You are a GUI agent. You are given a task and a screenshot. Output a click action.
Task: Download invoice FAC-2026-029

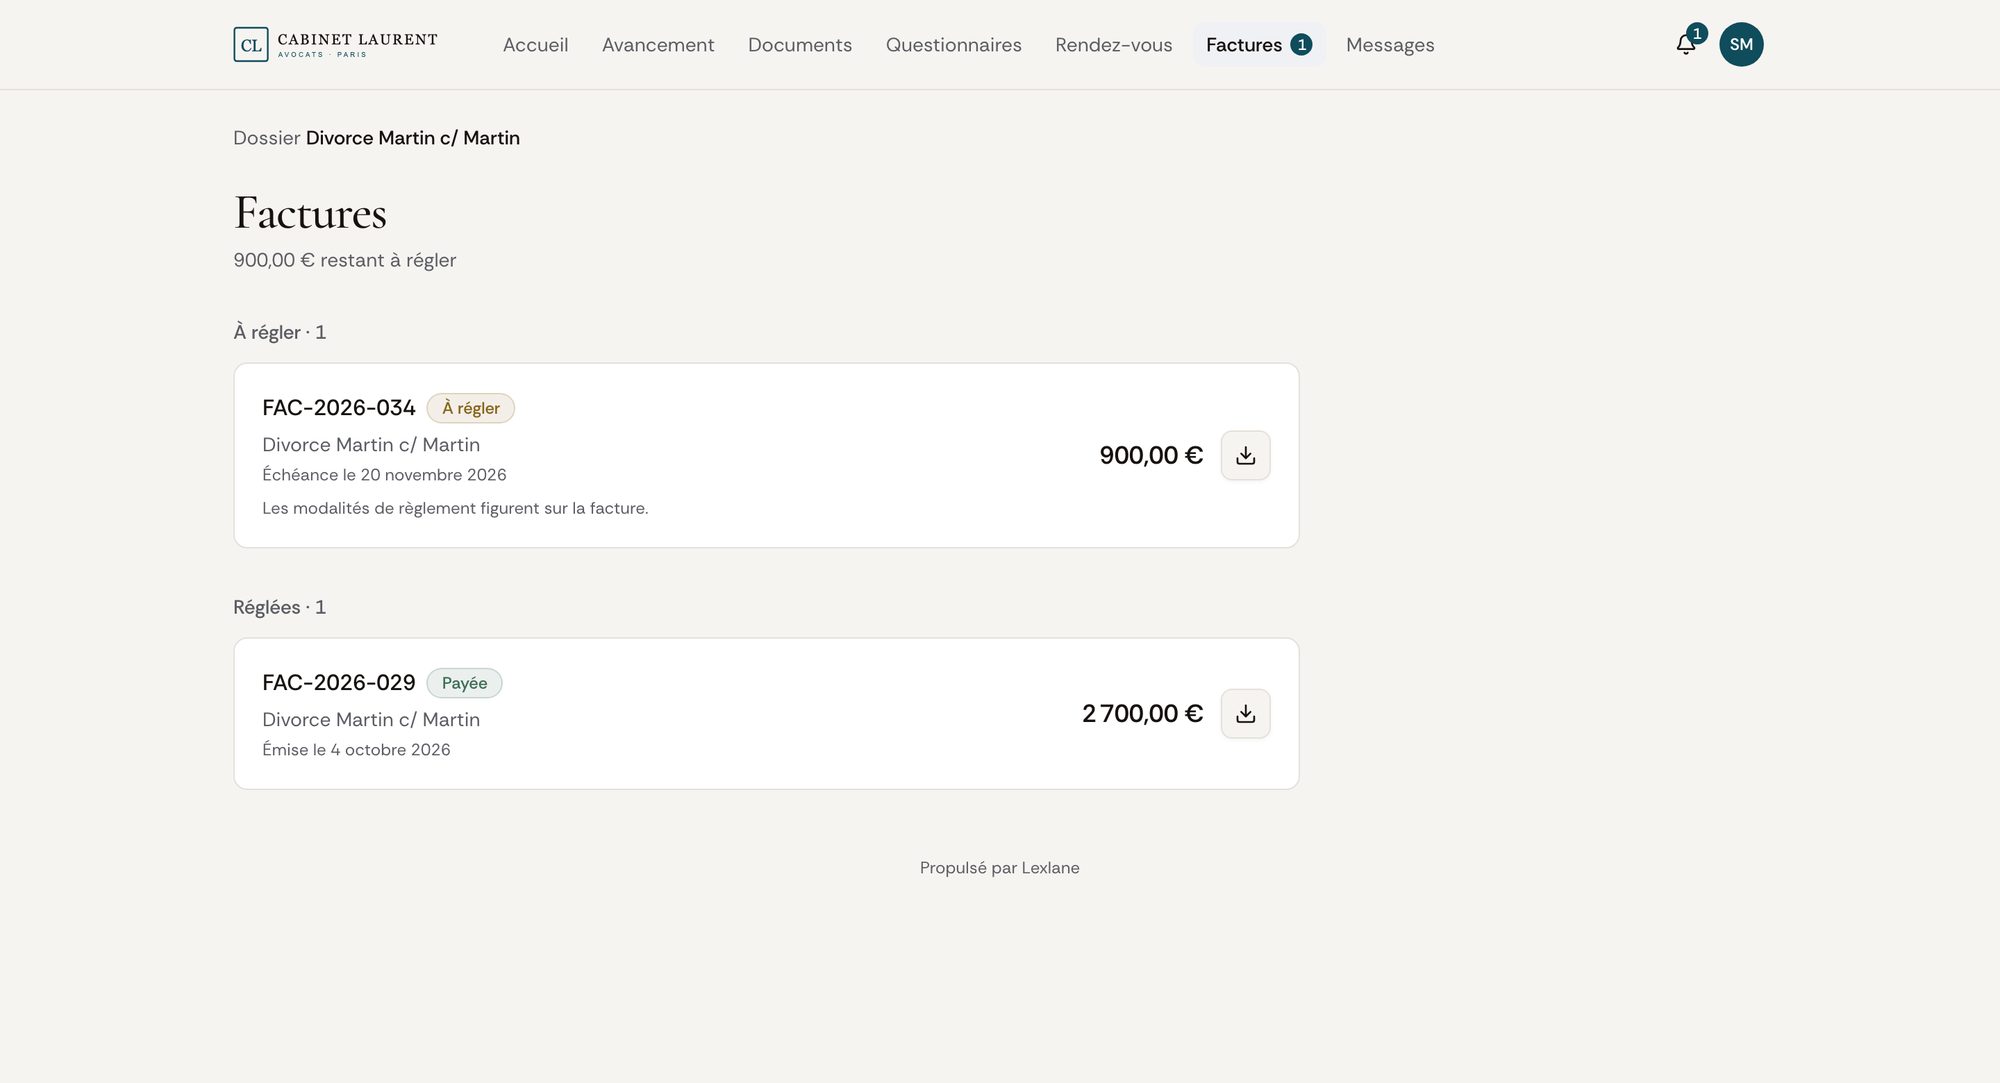[x=1245, y=713]
